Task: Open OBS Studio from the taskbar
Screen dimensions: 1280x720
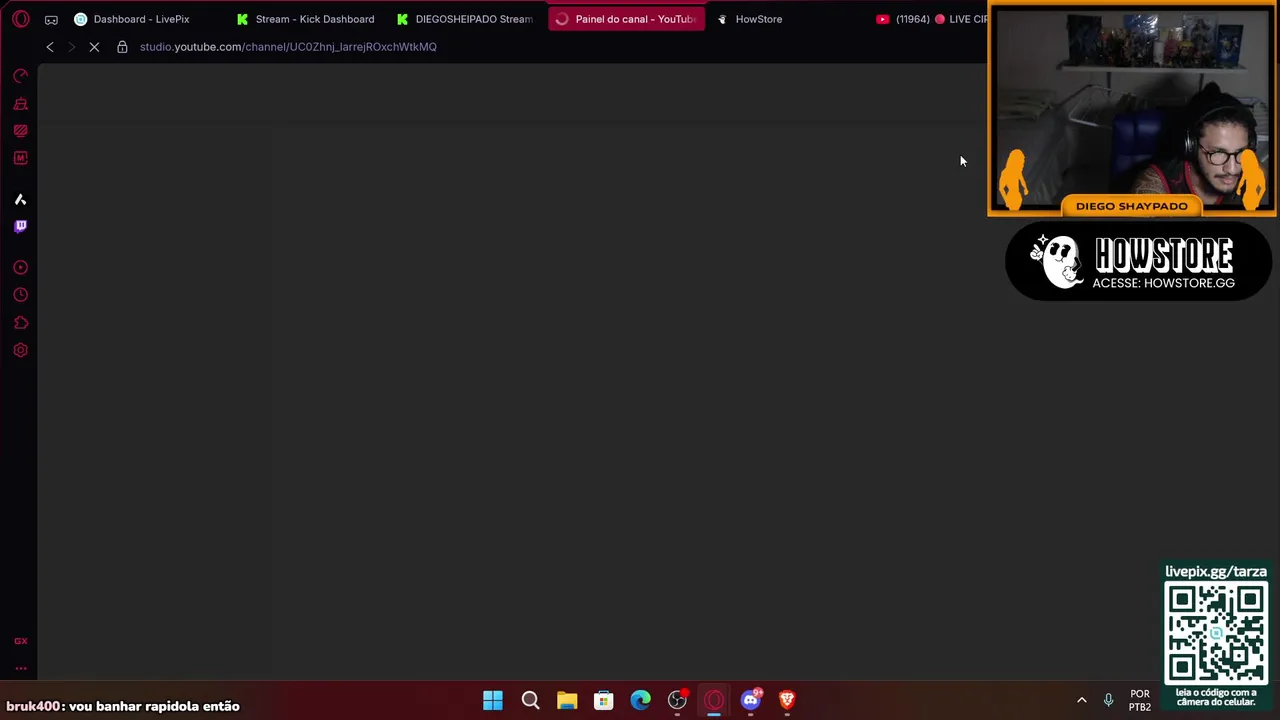Action: pos(677,701)
